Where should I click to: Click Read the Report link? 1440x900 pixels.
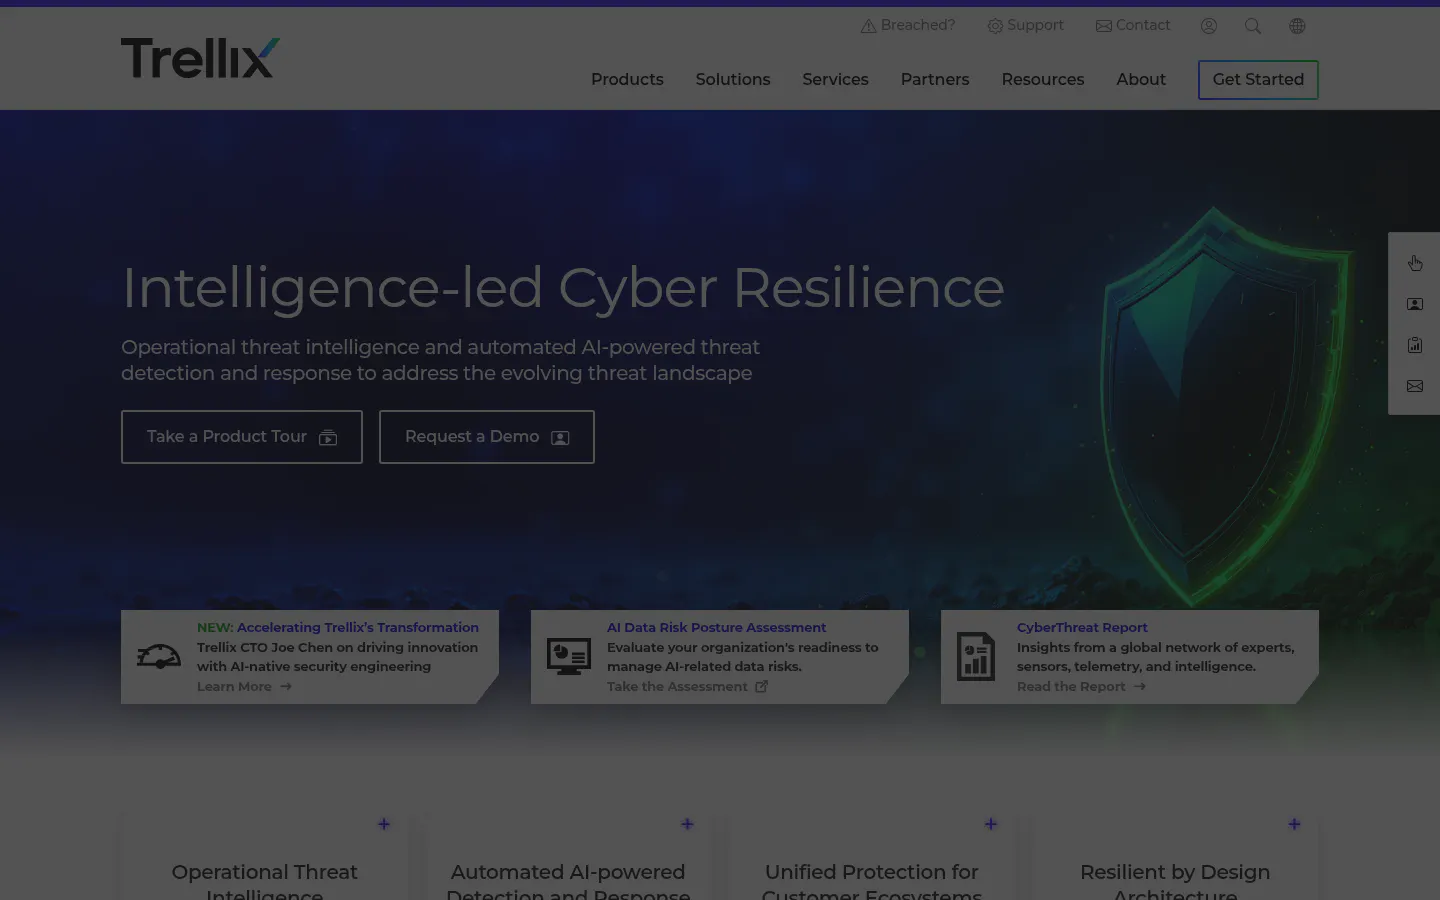coord(1081,686)
